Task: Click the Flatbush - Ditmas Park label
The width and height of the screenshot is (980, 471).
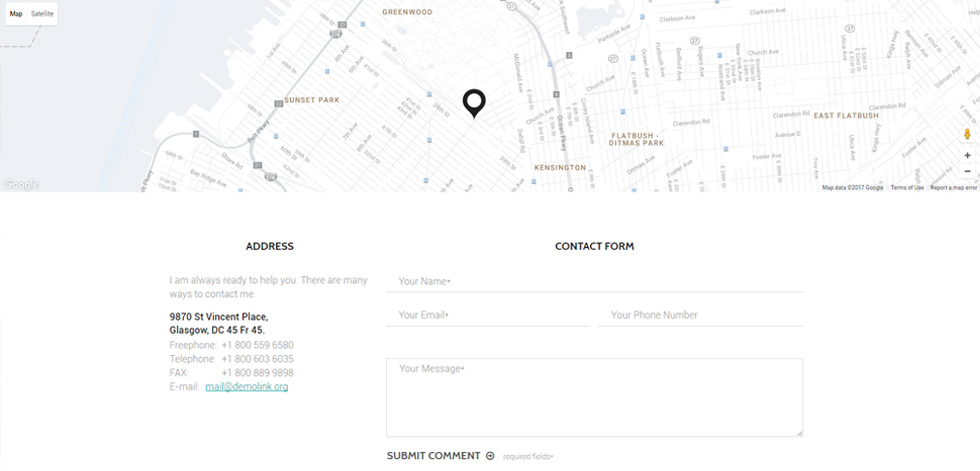Action: 636,139
